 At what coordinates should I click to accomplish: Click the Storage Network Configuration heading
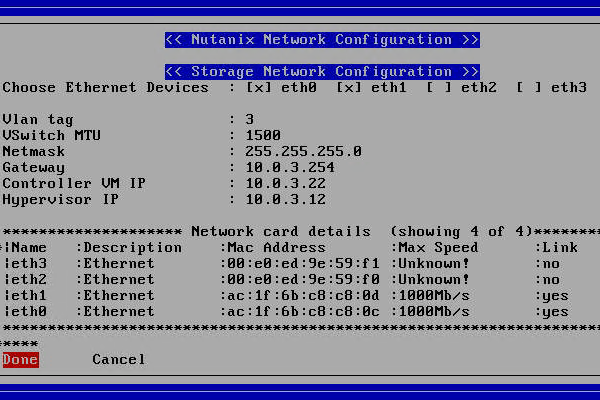point(322,72)
